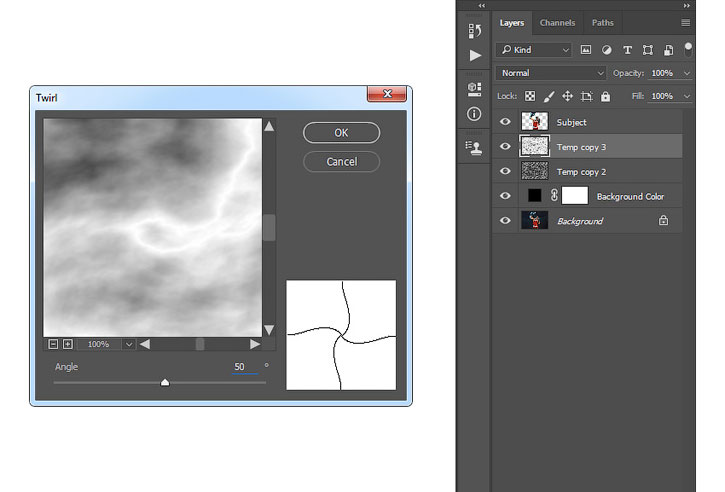Lock all layer attributes padlock icon
The image size is (725, 492).
(x=605, y=96)
